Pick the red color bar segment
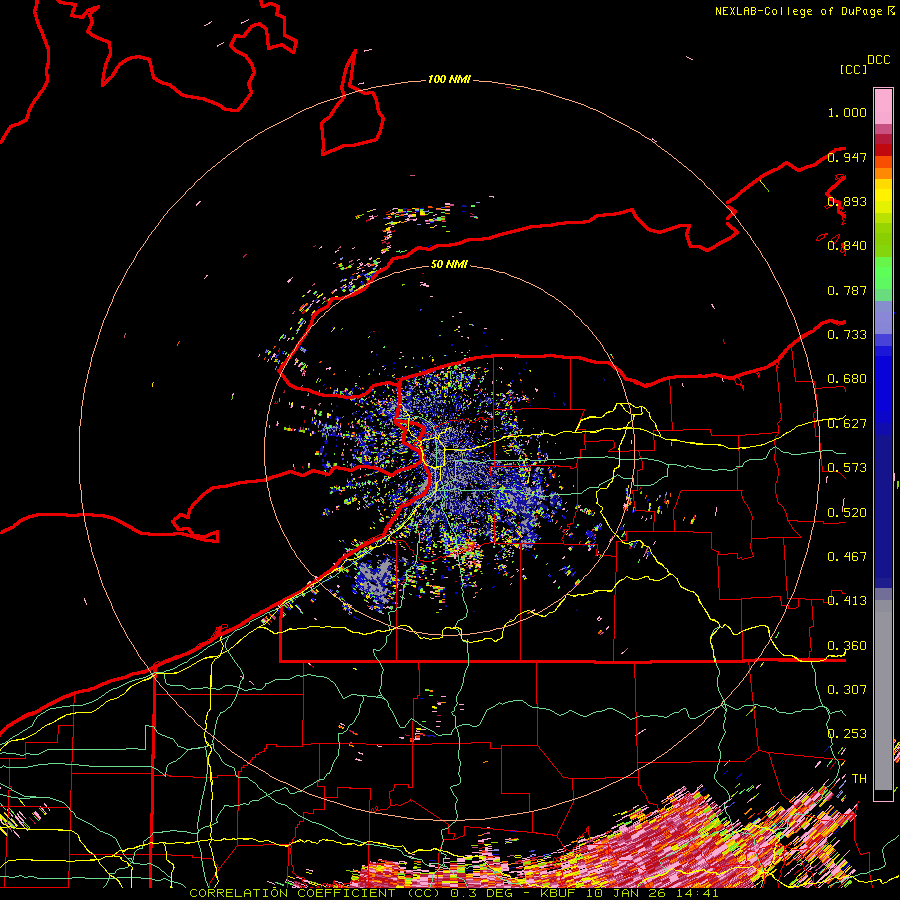900x900 pixels. [x=883, y=150]
